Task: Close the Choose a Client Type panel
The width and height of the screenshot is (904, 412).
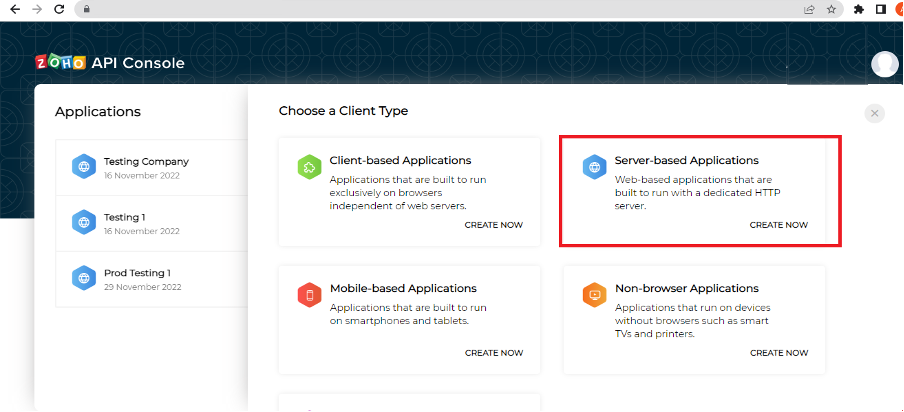Action: [875, 114]
